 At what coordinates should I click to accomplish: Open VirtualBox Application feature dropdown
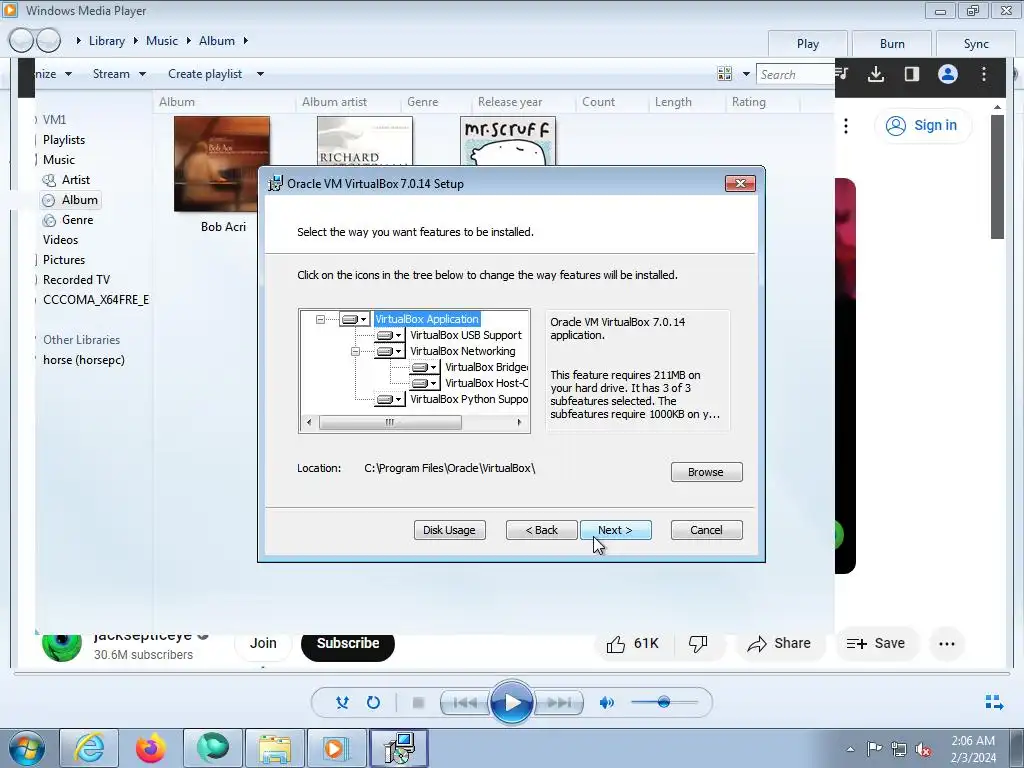click(x=355, y=319)
